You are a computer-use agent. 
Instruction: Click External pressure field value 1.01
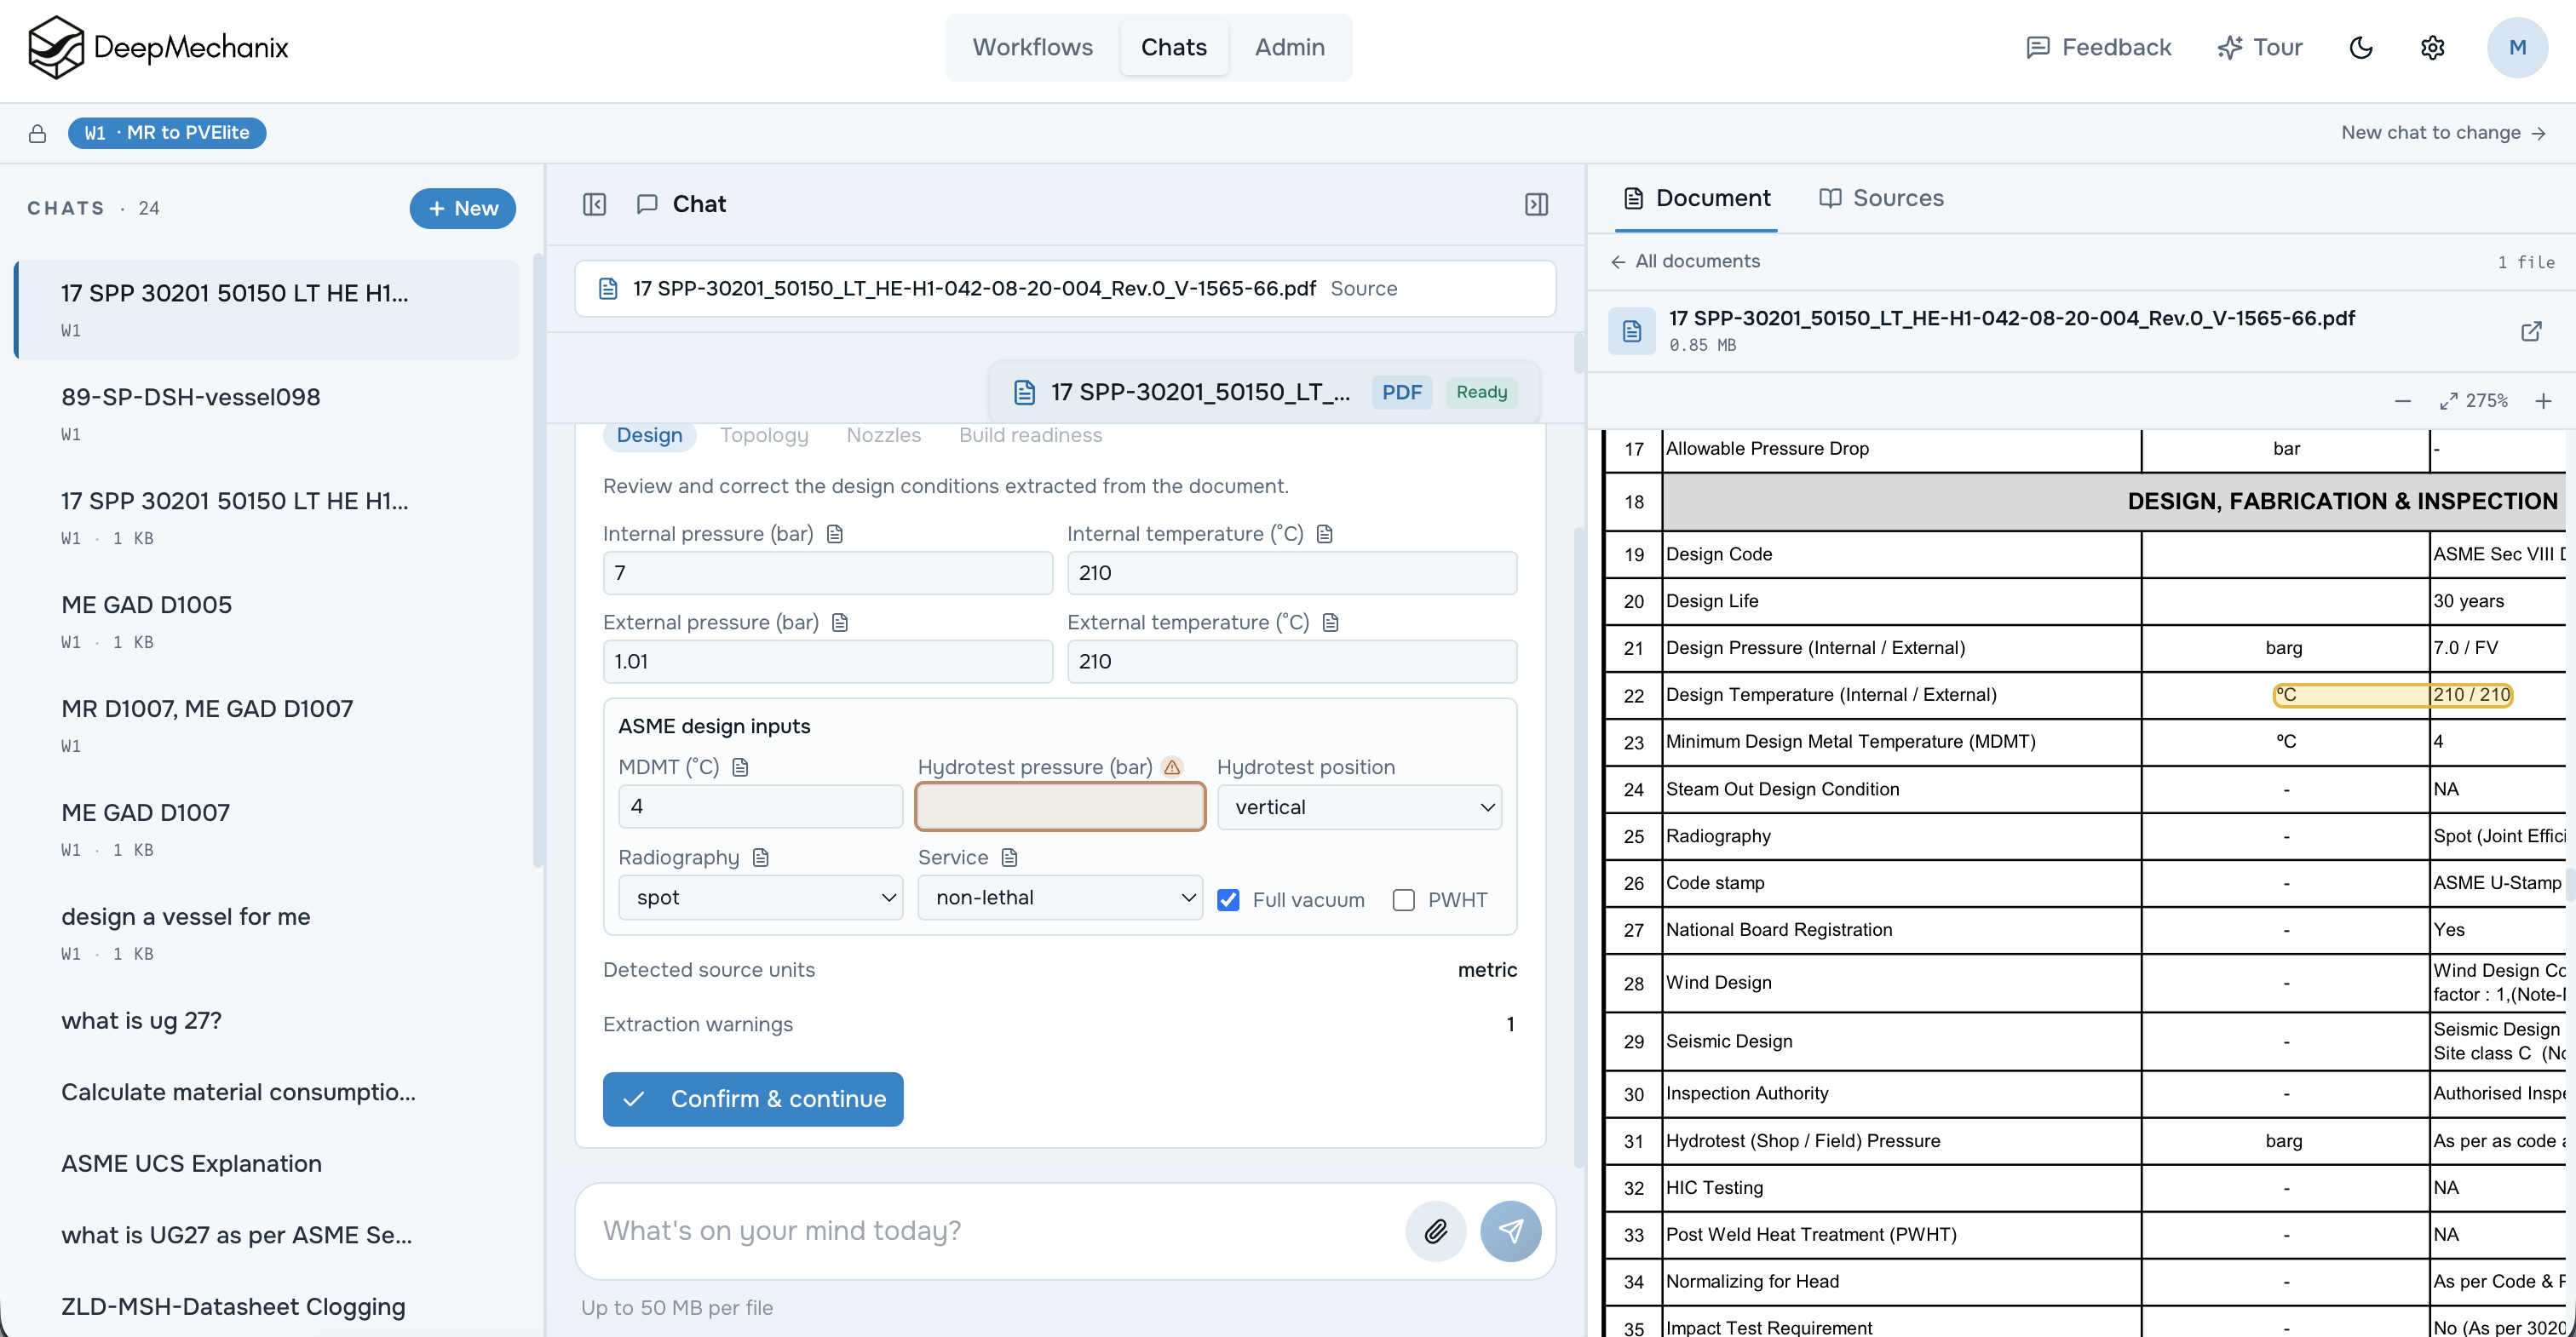coord(828,662)
